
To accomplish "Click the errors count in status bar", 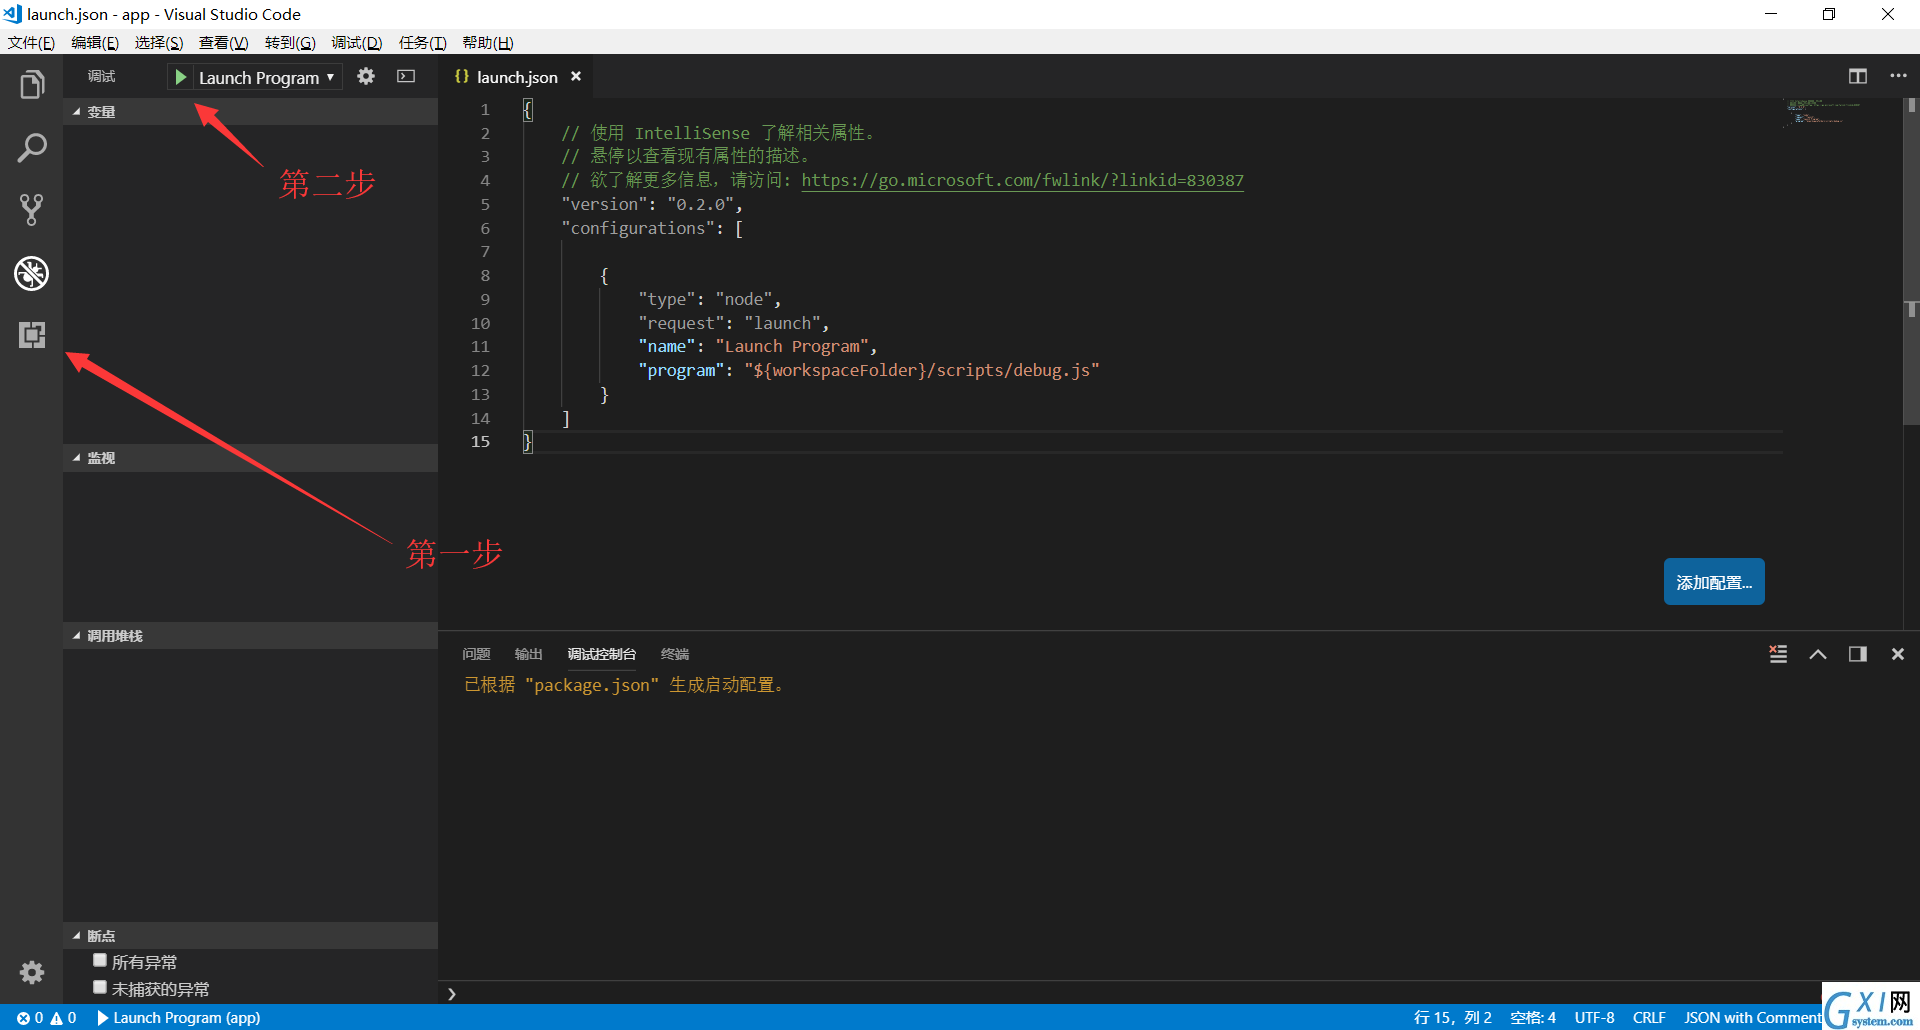I will click(30, 1018).
